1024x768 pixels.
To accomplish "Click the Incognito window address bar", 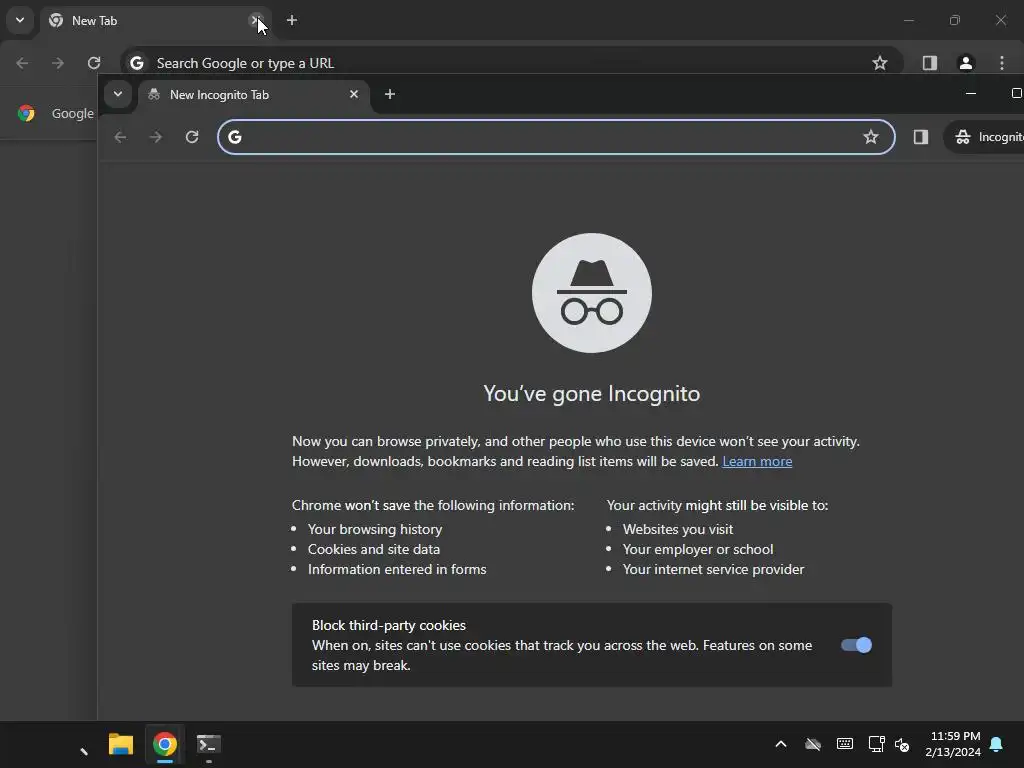I will coord(556,136).
